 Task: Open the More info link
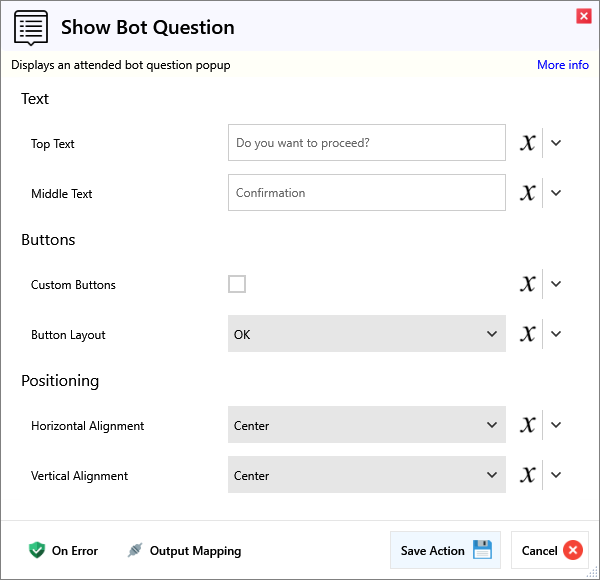point(562,65)
